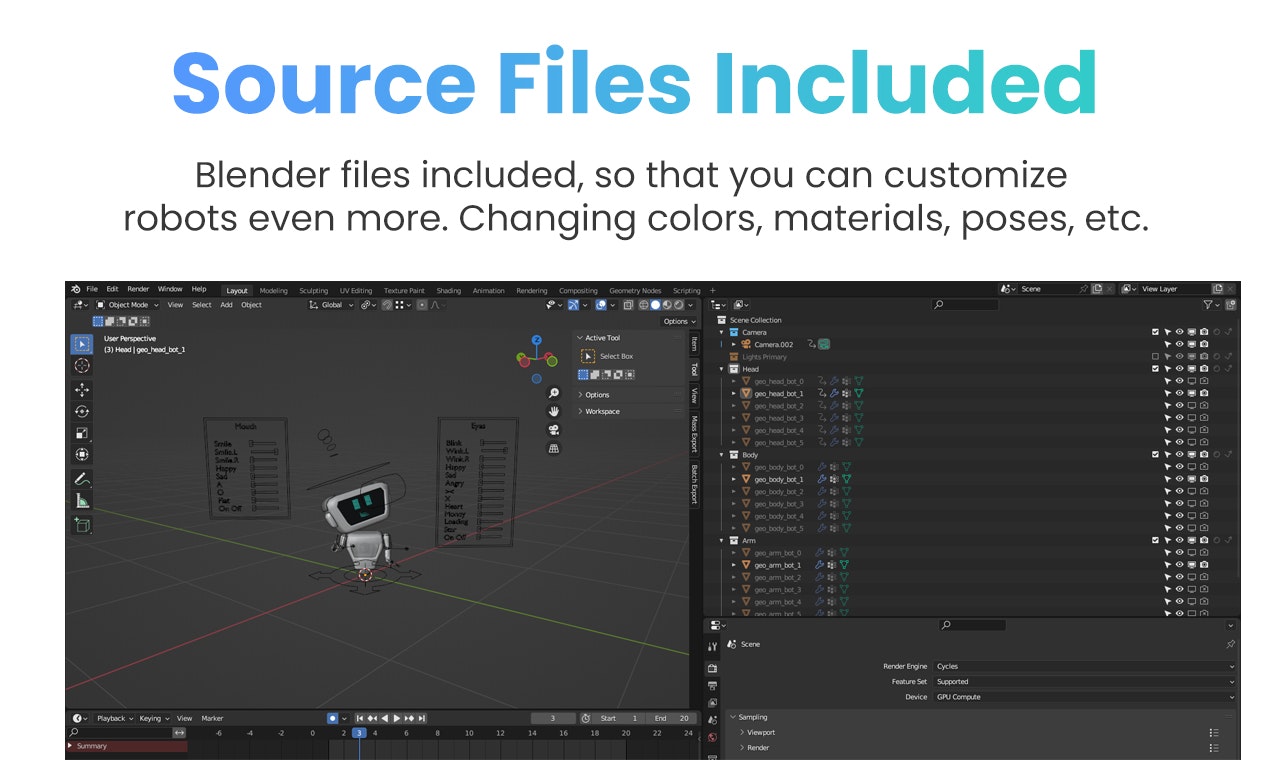This screenshot has height=760, width=1270.
Task: Open the Output properties tab icon
Action: pyautogui.click(x=712, y=686)
